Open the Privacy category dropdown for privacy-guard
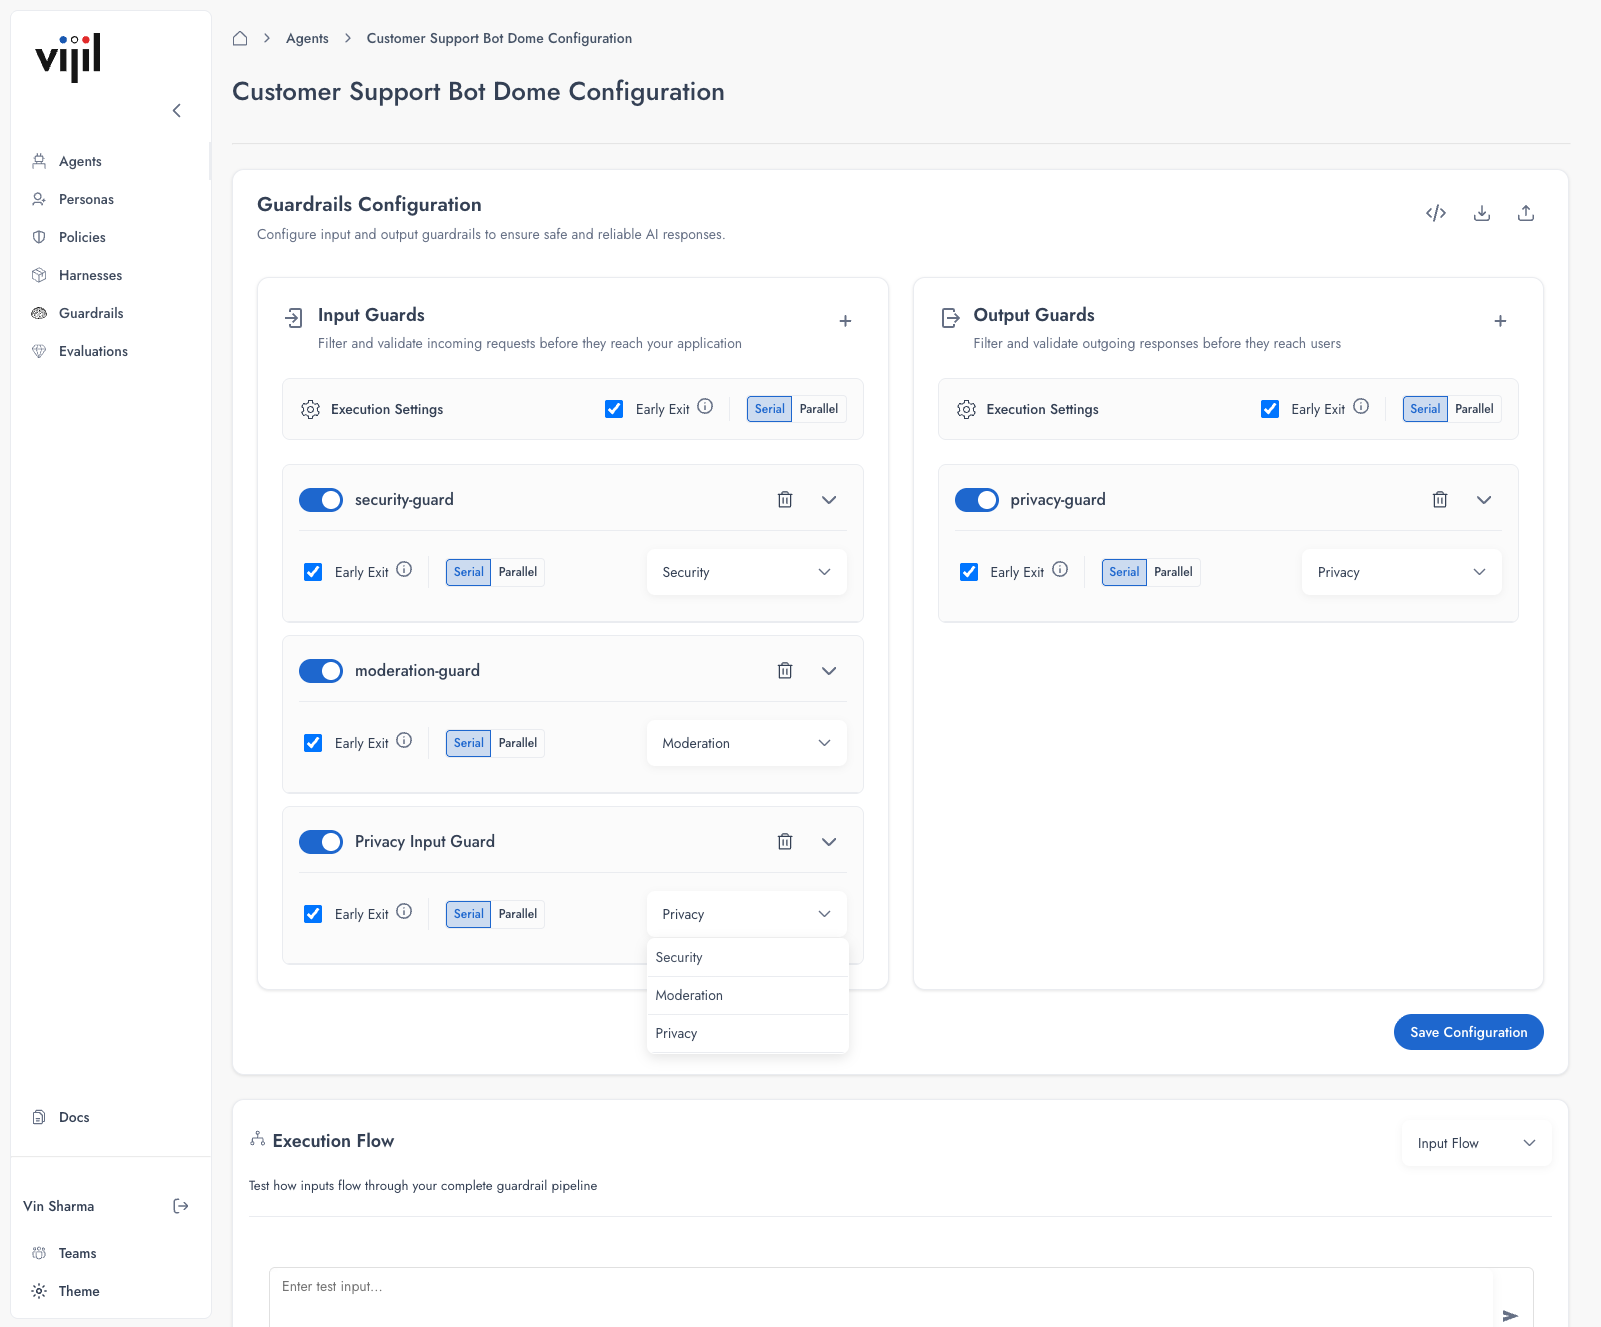The image size is (1601, 1327). [1401, 572]
